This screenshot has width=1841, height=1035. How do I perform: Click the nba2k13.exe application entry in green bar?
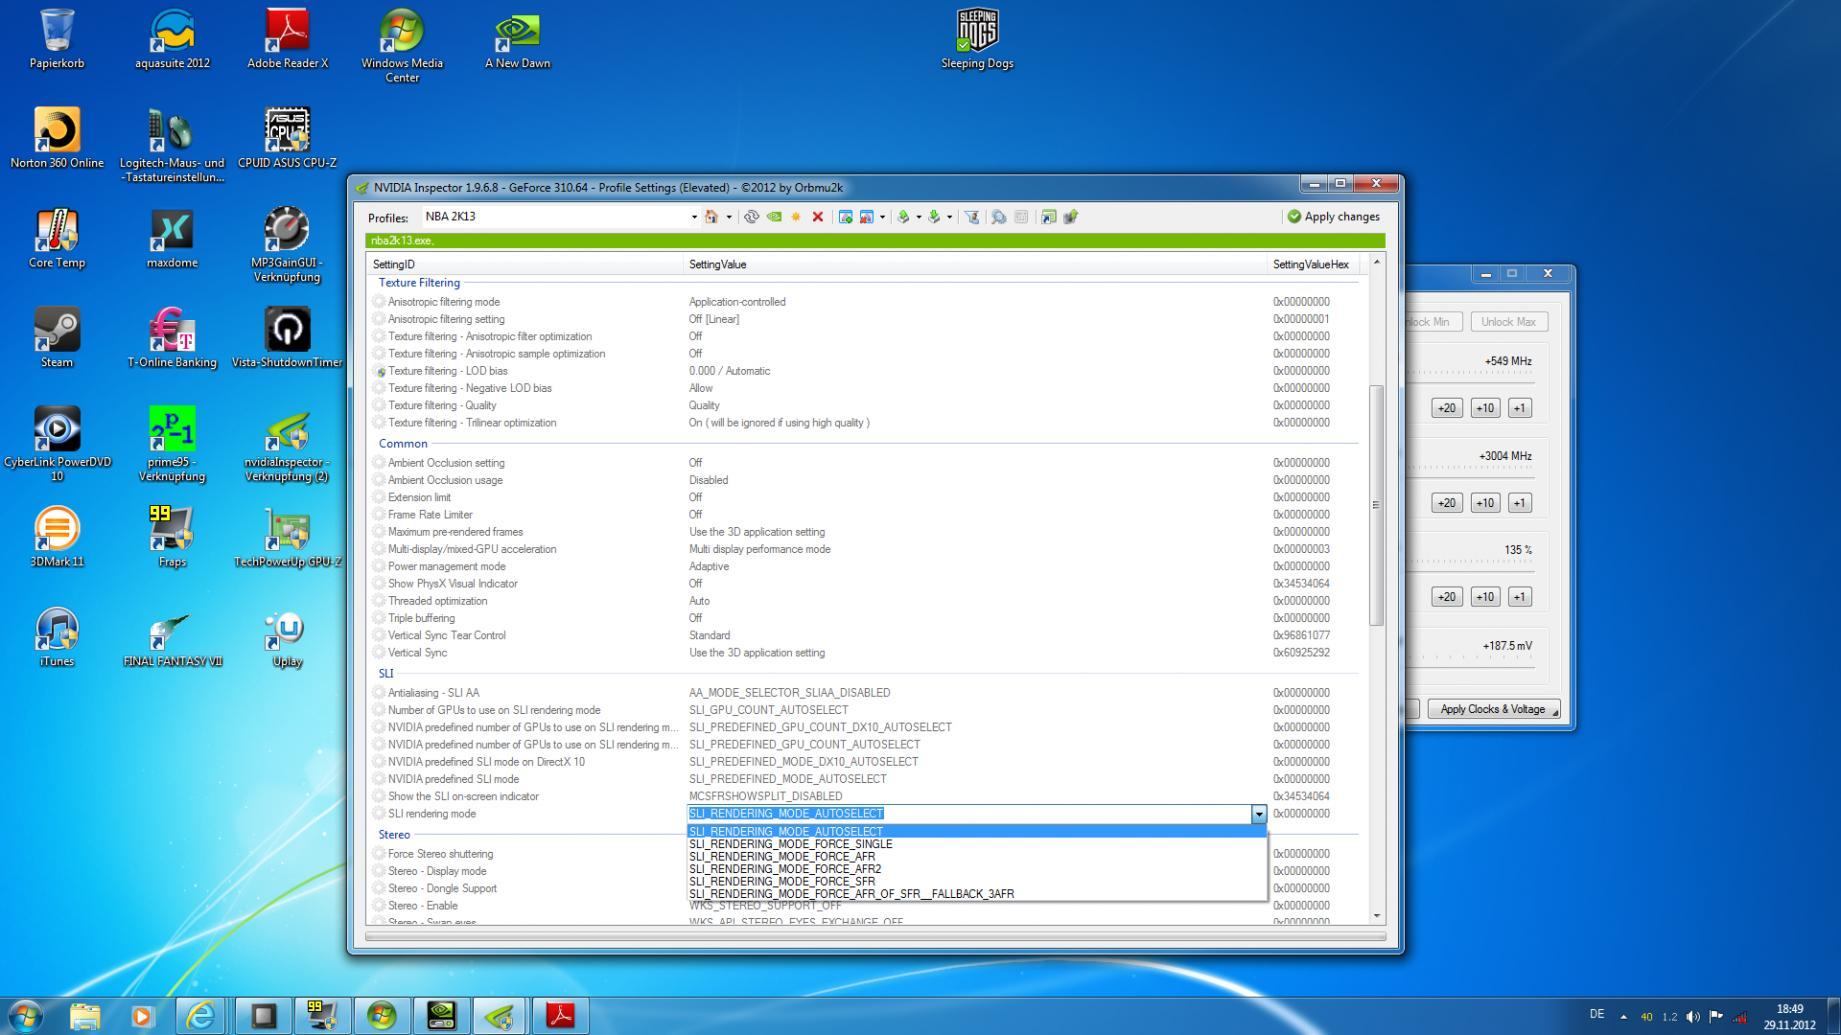pos(402,241)
